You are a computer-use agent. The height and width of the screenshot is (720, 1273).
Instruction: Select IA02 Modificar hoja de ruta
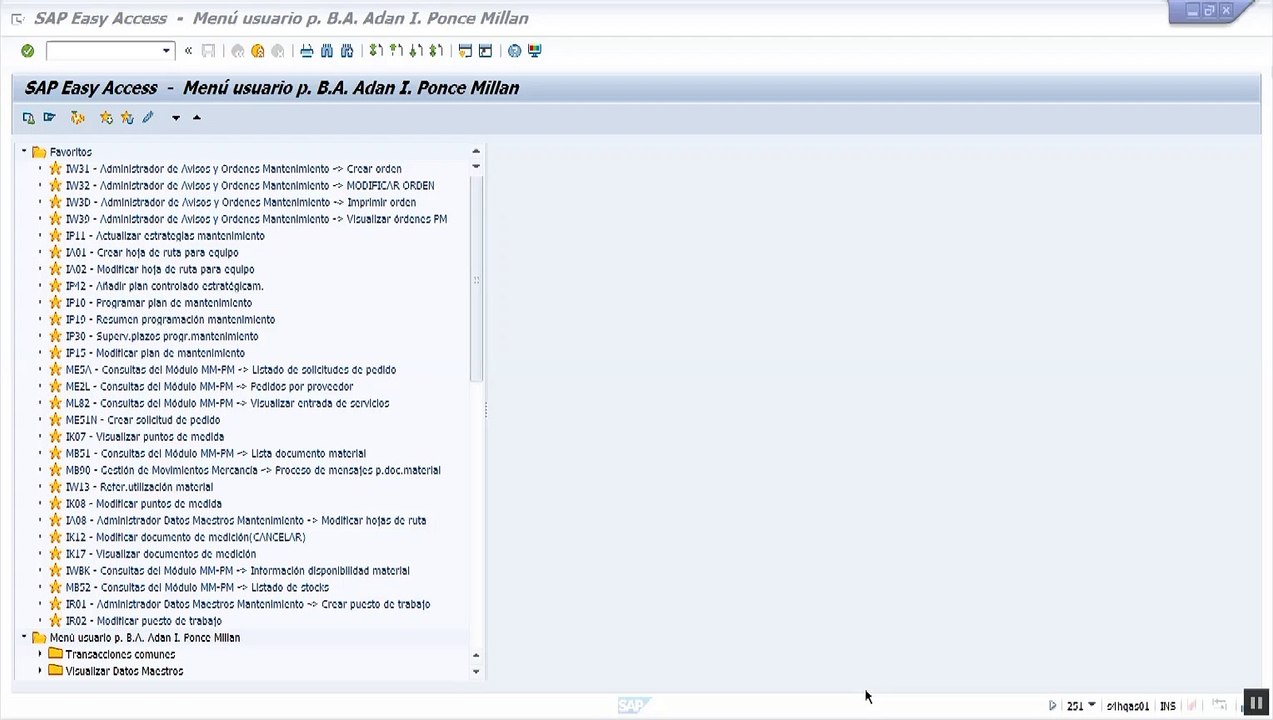(159, 270)
